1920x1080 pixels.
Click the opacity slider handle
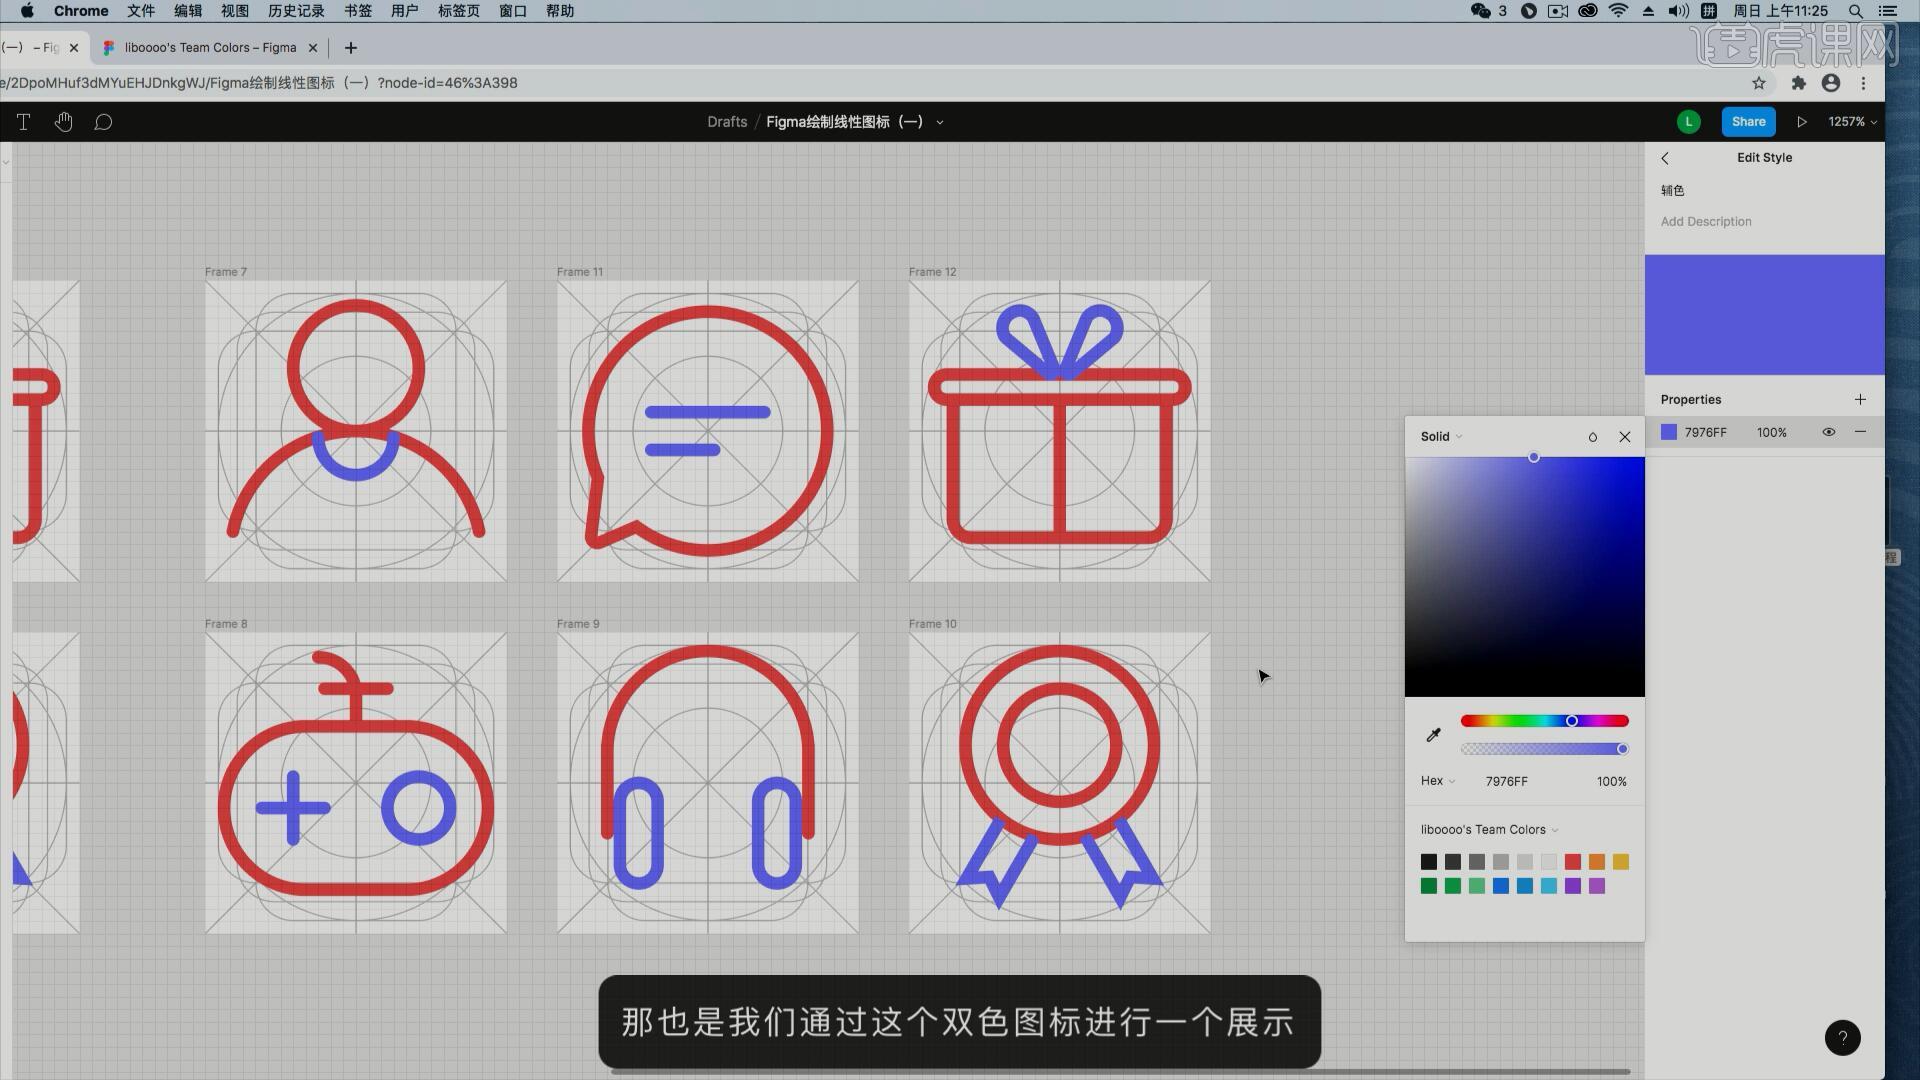point(1622,749)
